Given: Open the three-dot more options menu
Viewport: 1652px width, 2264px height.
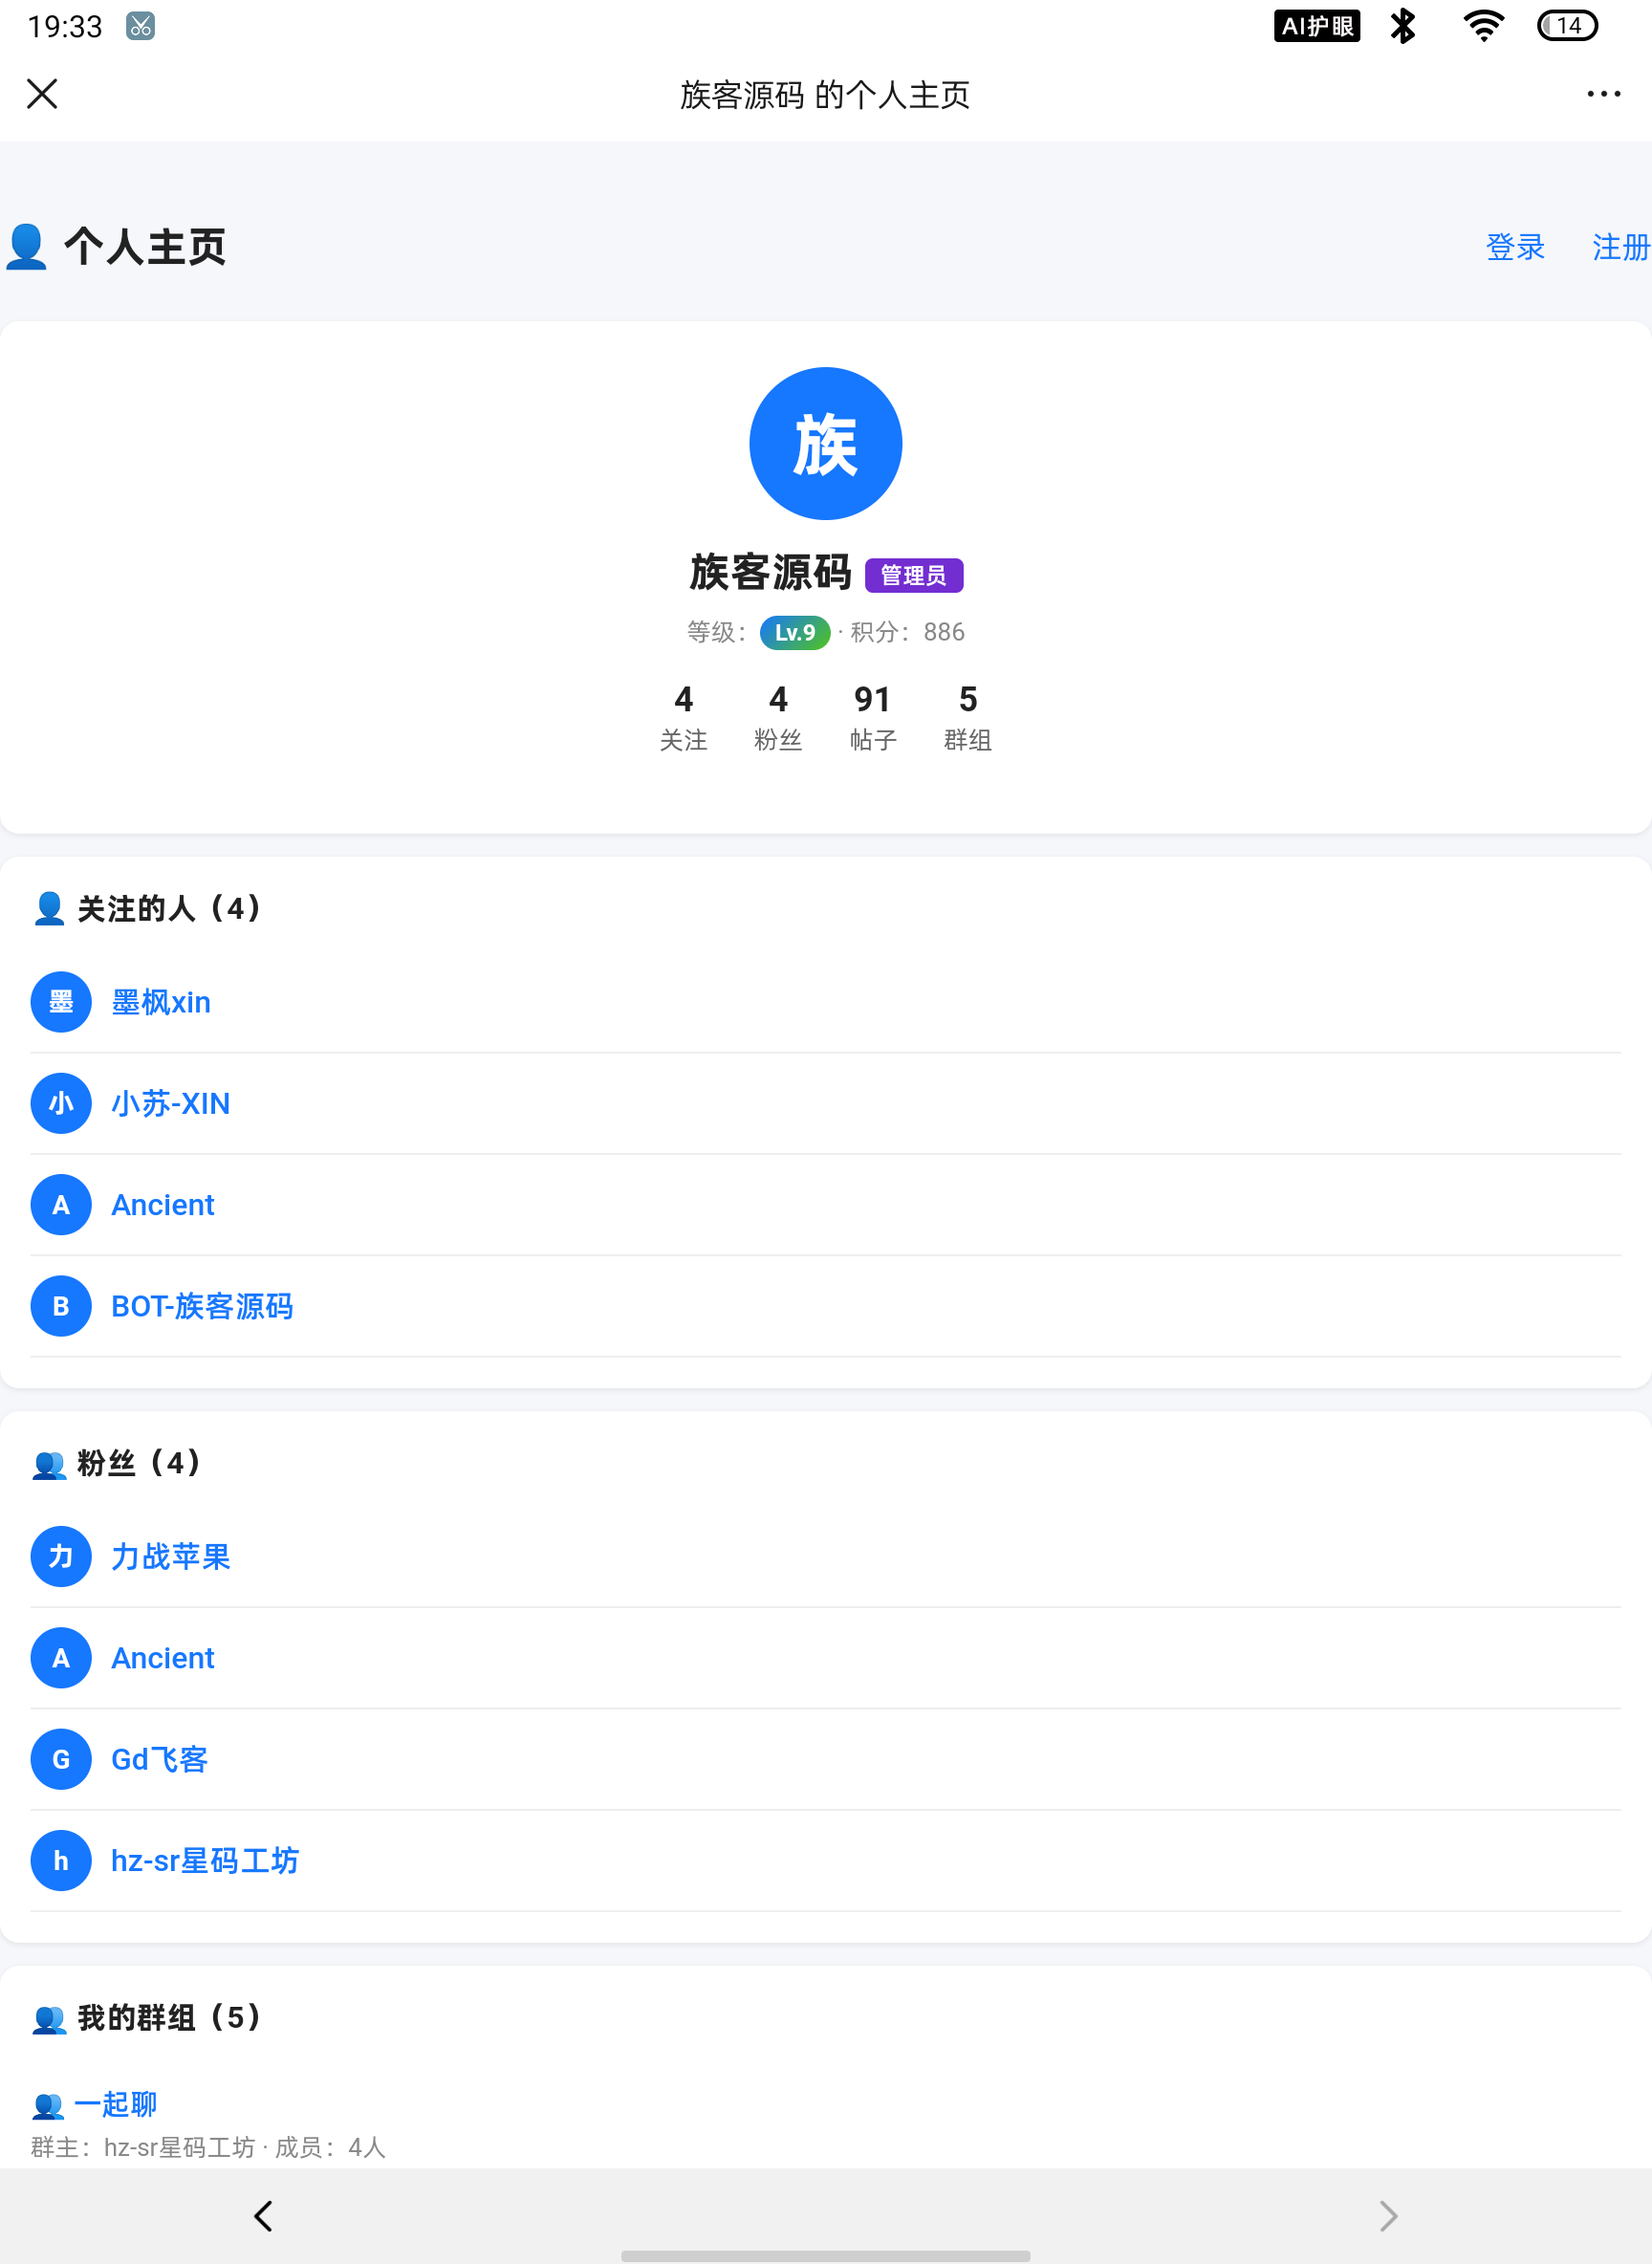Looking at the screenshot, I should pyautogui.click(x=1603, y=94).
